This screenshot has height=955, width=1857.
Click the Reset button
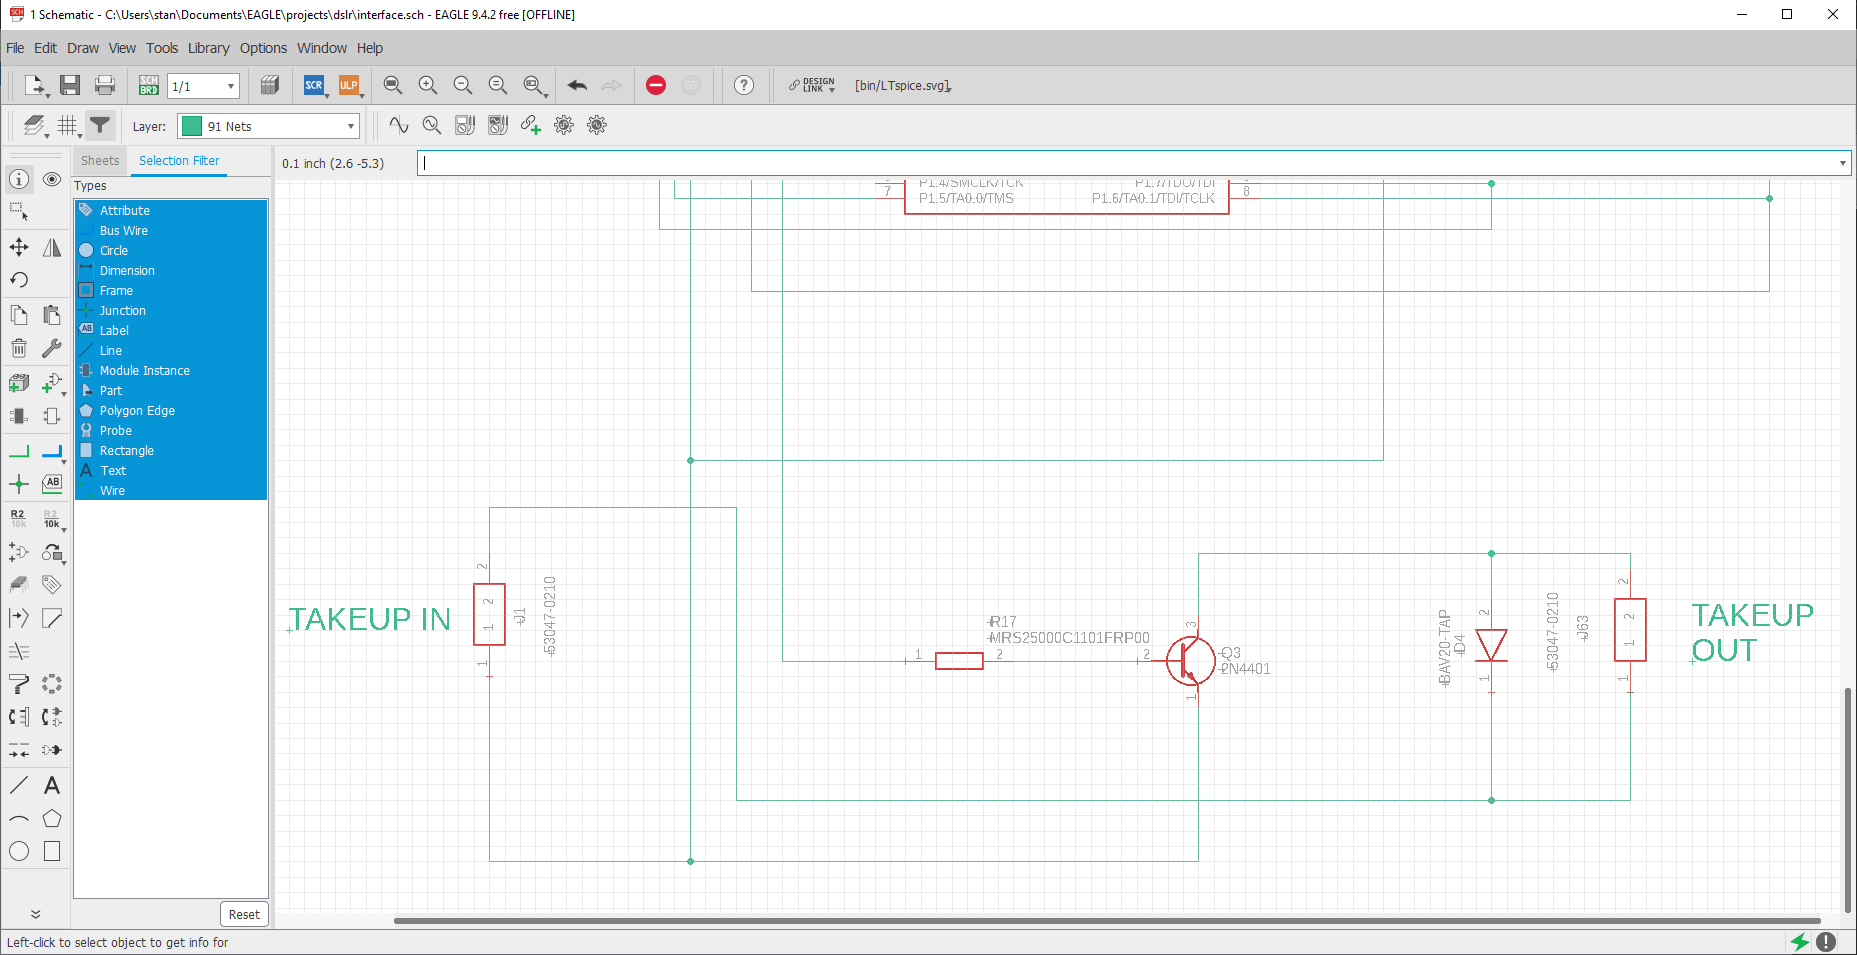point(244,914)
